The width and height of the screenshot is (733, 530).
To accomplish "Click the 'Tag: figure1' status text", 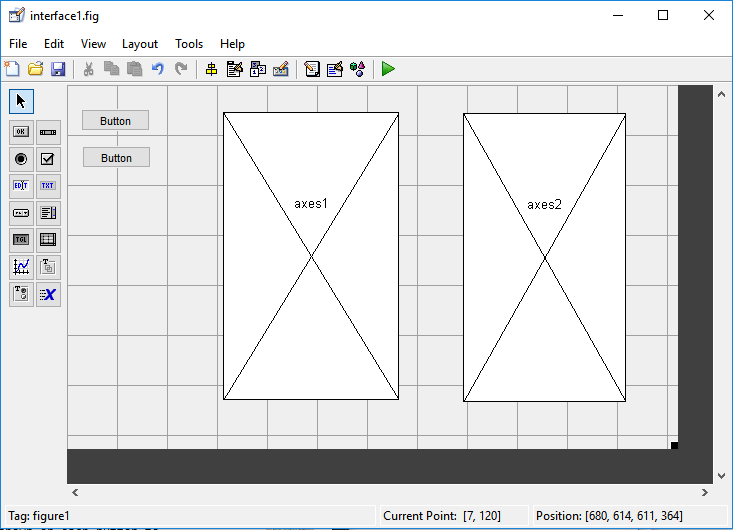I will (x=39, y=516).
